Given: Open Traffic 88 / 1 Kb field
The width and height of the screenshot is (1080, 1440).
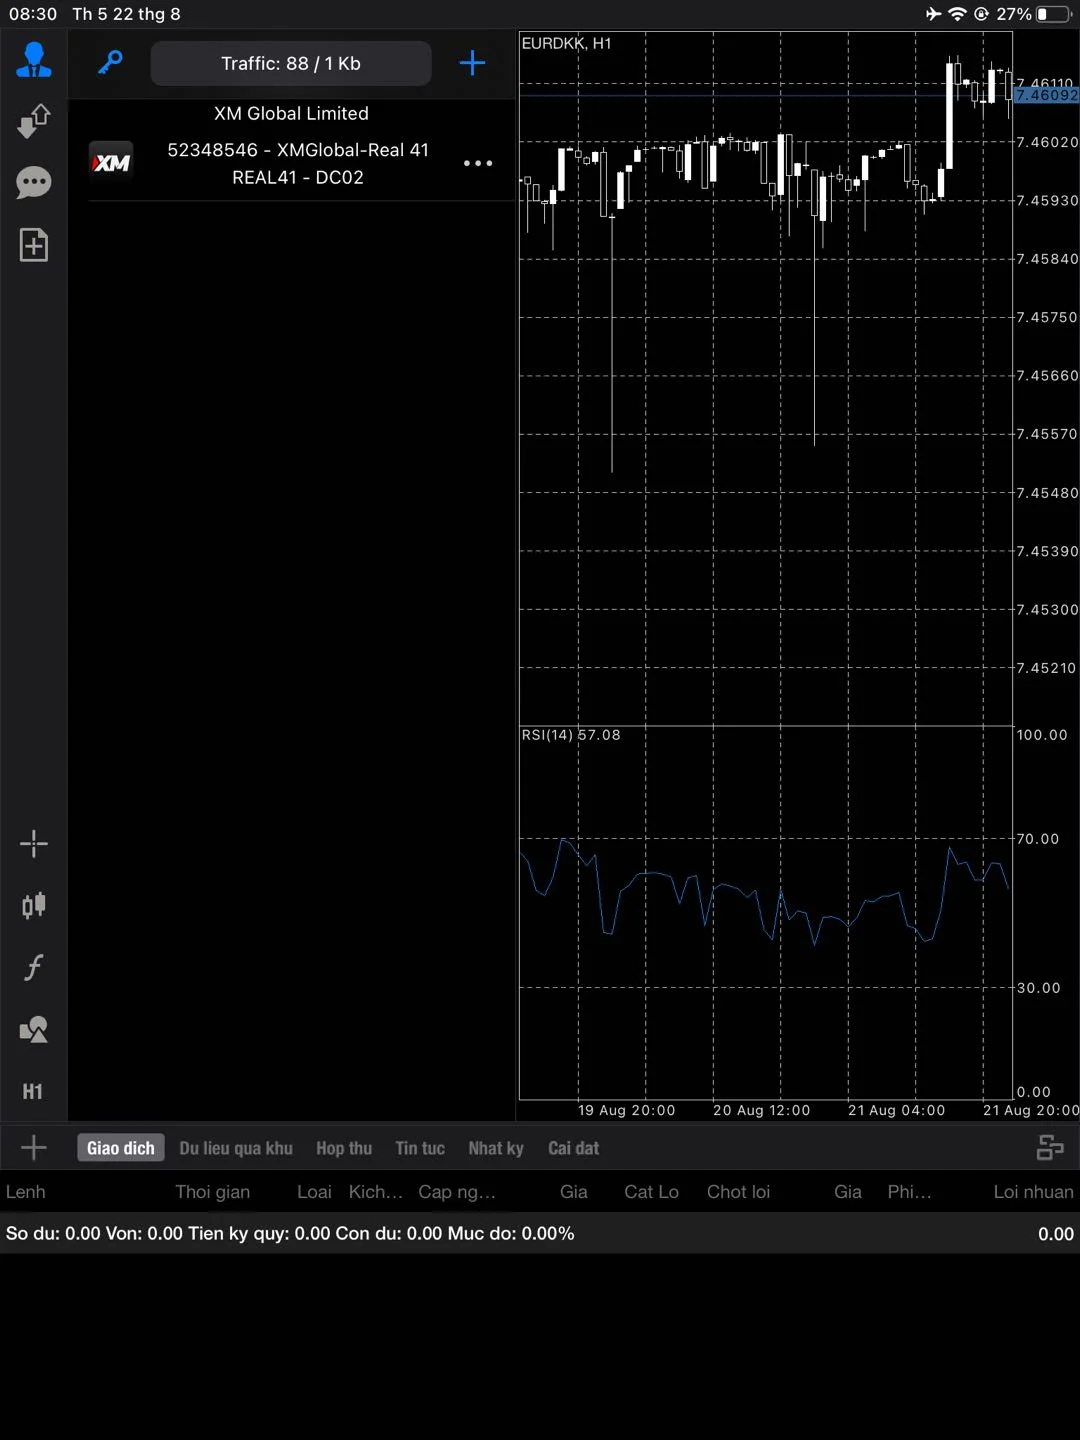Looking at the screenshot, I should (x=291, y=63).
